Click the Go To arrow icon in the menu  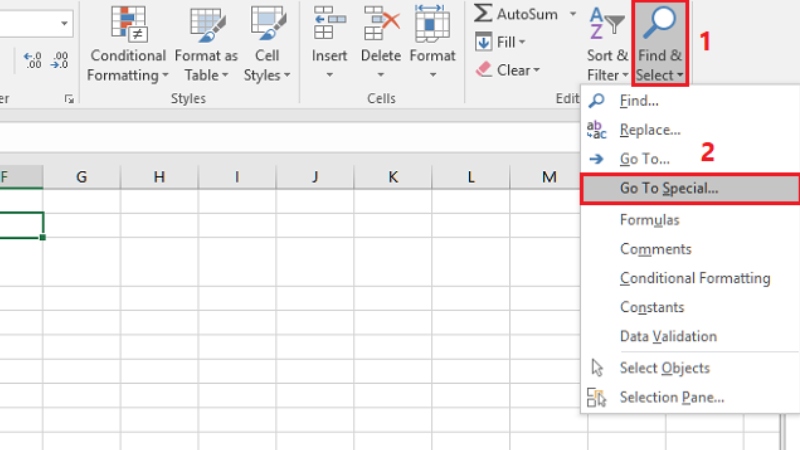point(596,159)
